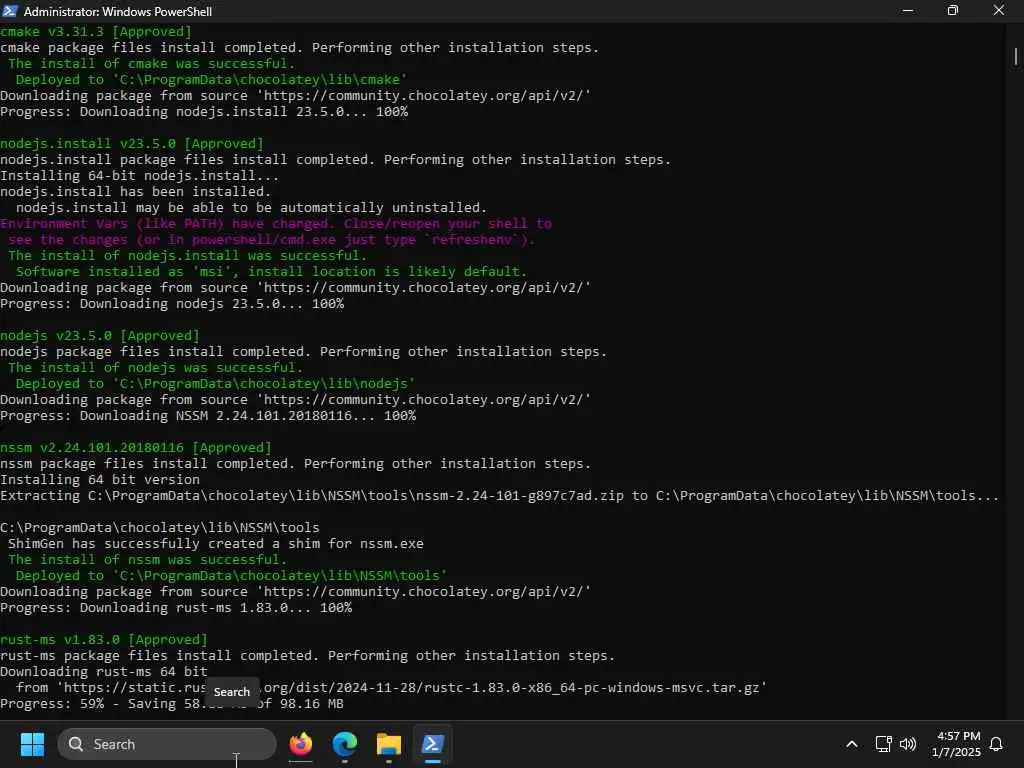Click the text 'cmake v3.31.3 [Approved]'
The height and width of the screenshot is (768, 1024).
click(x=96, y=31)
